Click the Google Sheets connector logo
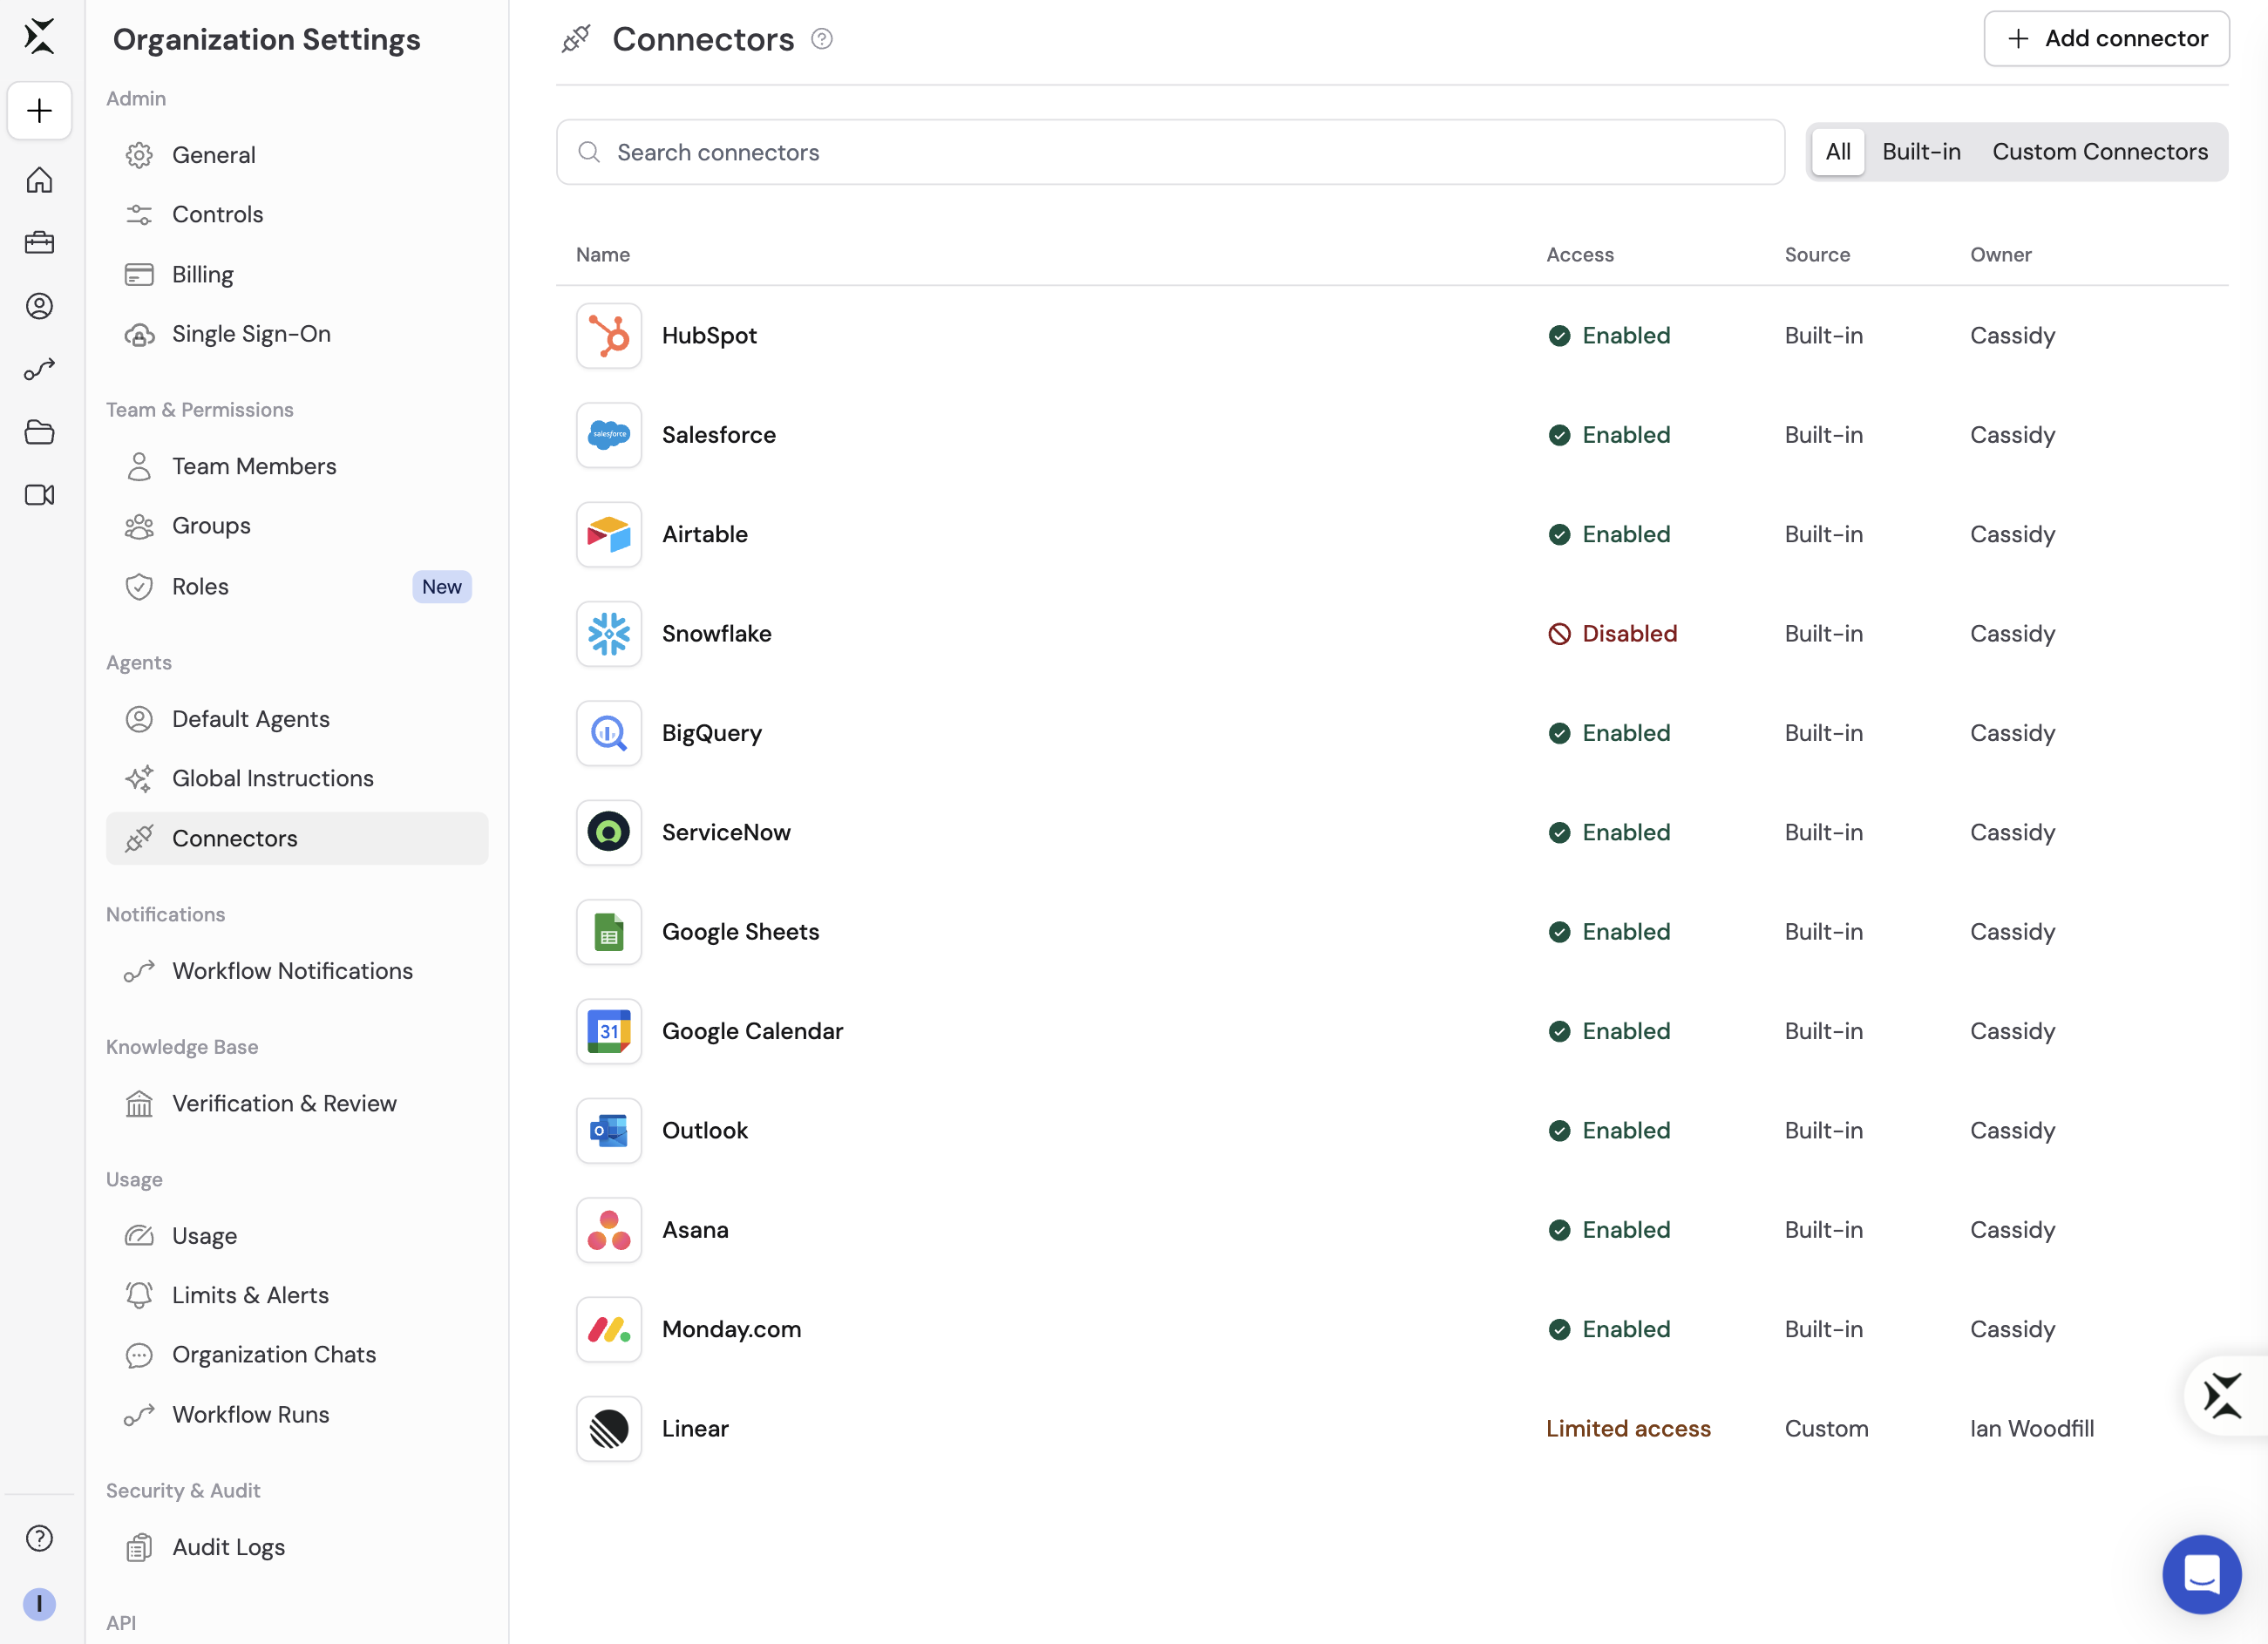 click(609, 932)
